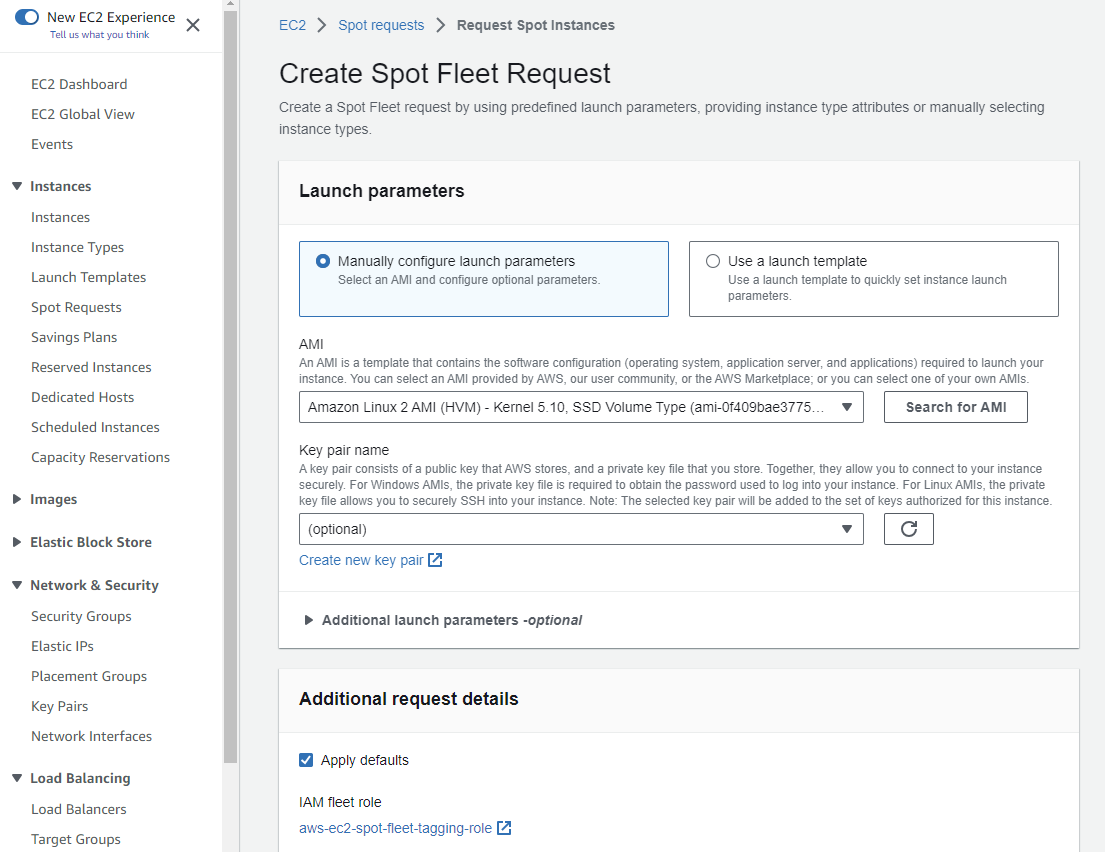
Task: Select Manually configure launch parameters option
Action: tap(483, 279)
